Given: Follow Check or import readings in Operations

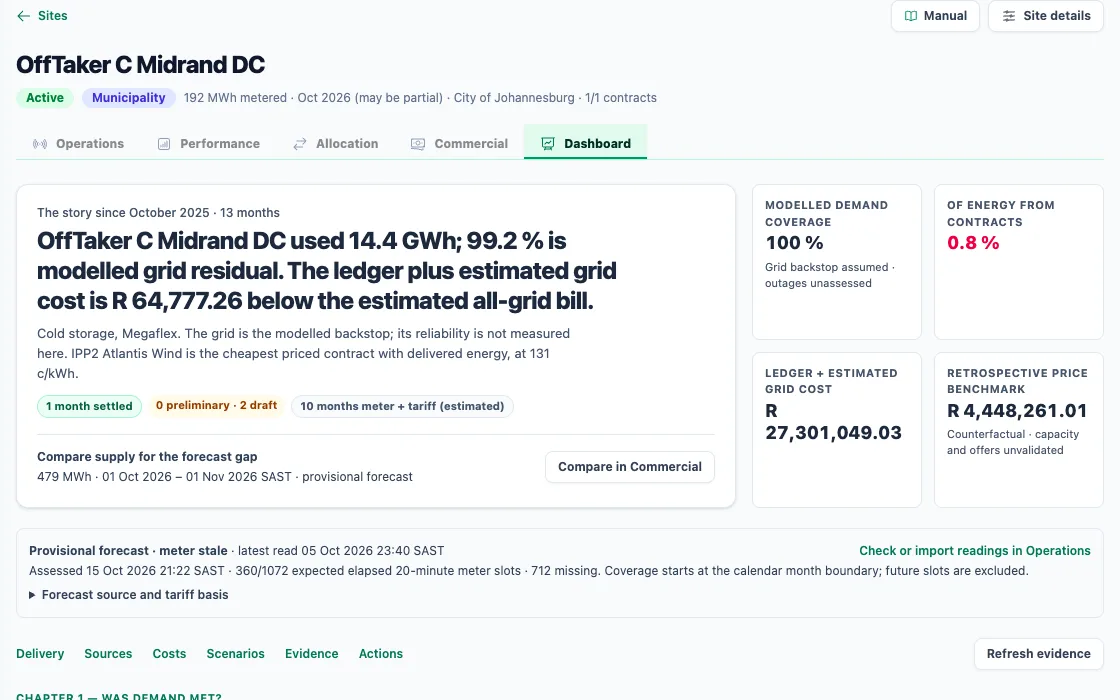Looking at the screenshot, I should coord(974,551).
